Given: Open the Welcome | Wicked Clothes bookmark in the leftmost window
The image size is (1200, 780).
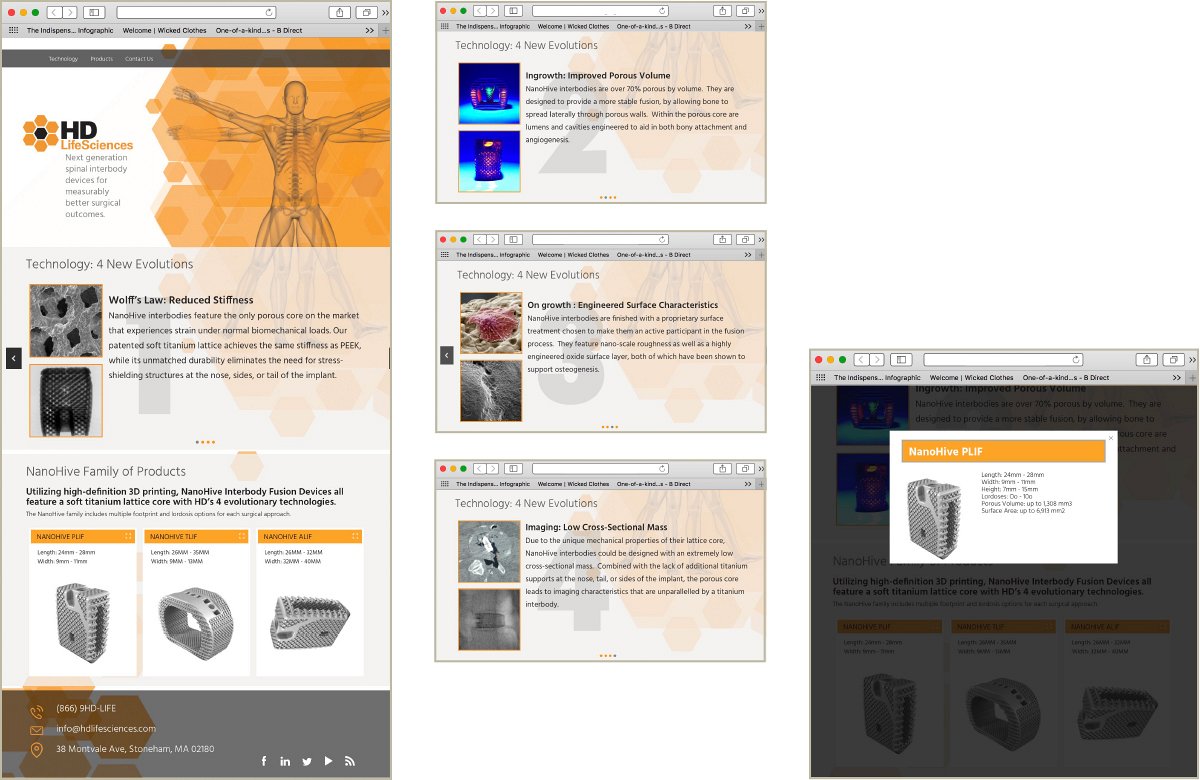Looking at the screenshot, I should (x=164, y=31).
